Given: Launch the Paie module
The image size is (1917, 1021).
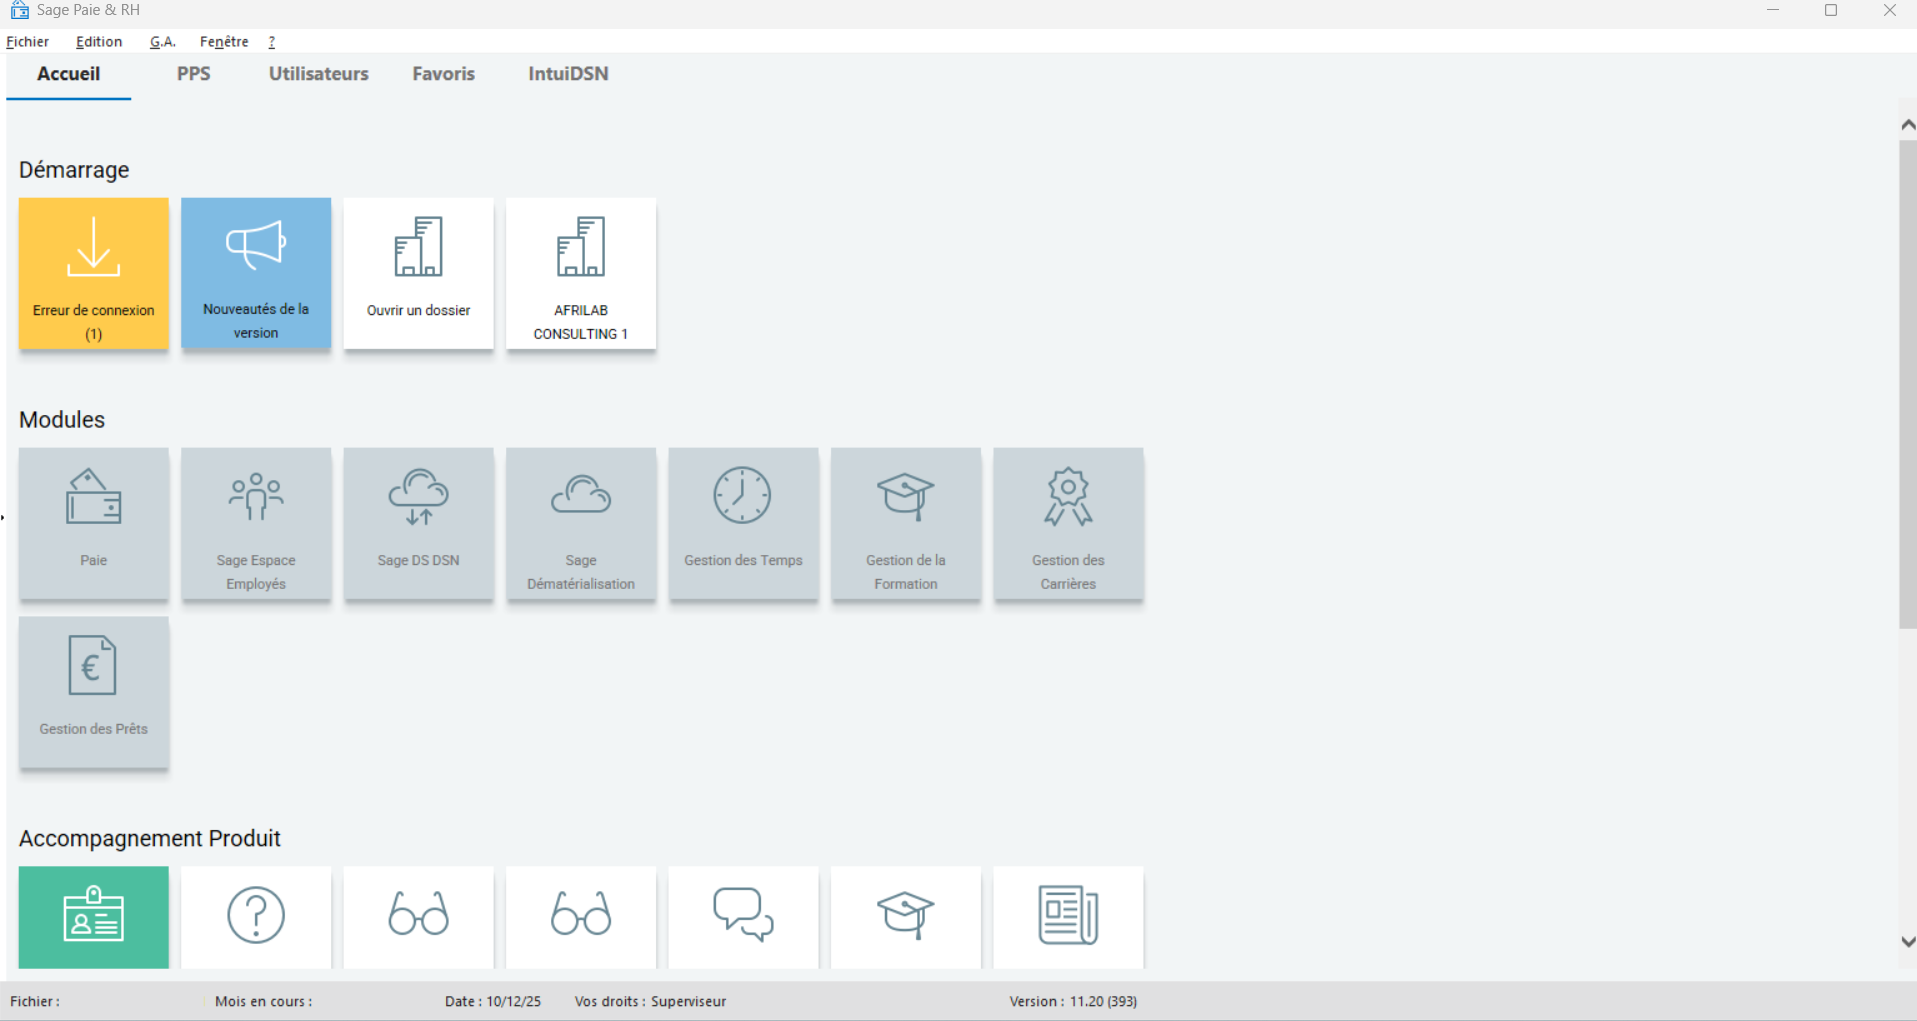Looking at the screenshot, I should 93,523.
